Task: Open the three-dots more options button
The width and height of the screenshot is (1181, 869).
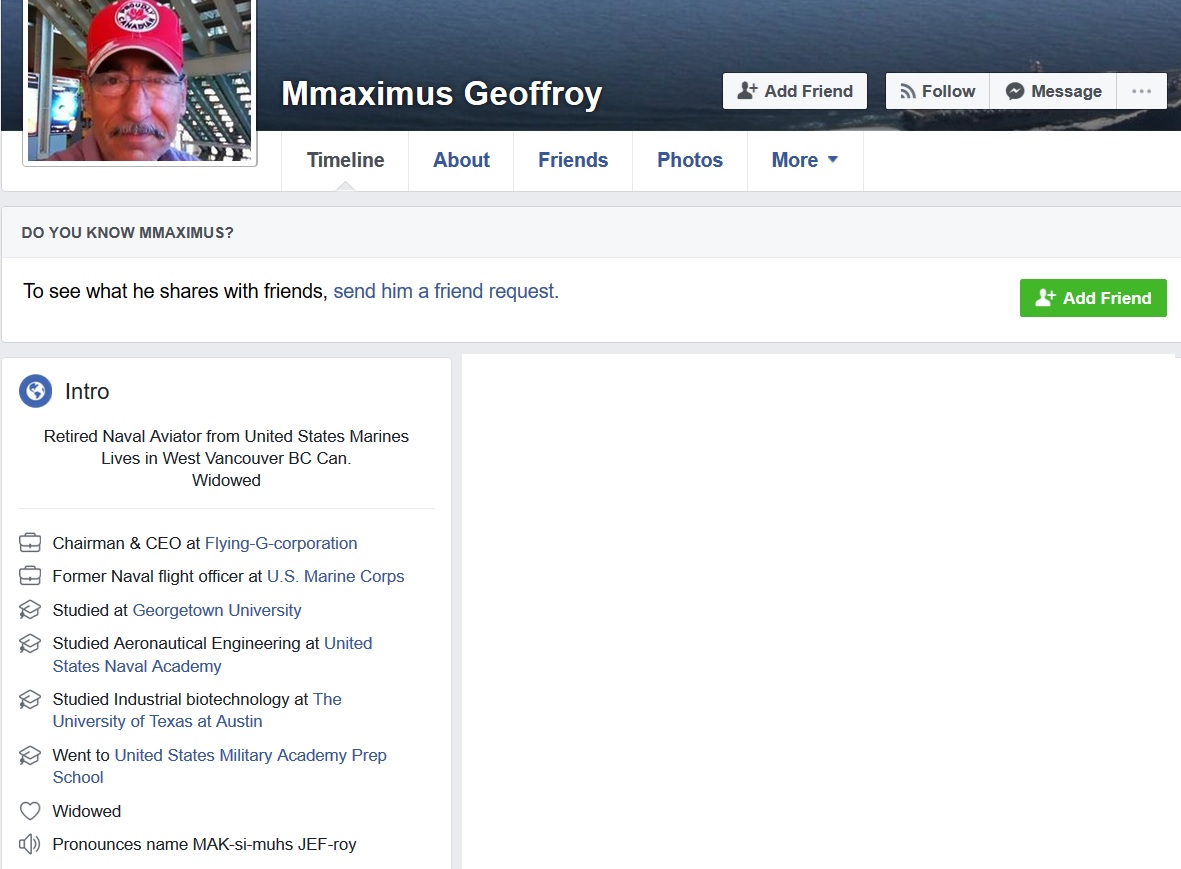Action: [1141, 91]
